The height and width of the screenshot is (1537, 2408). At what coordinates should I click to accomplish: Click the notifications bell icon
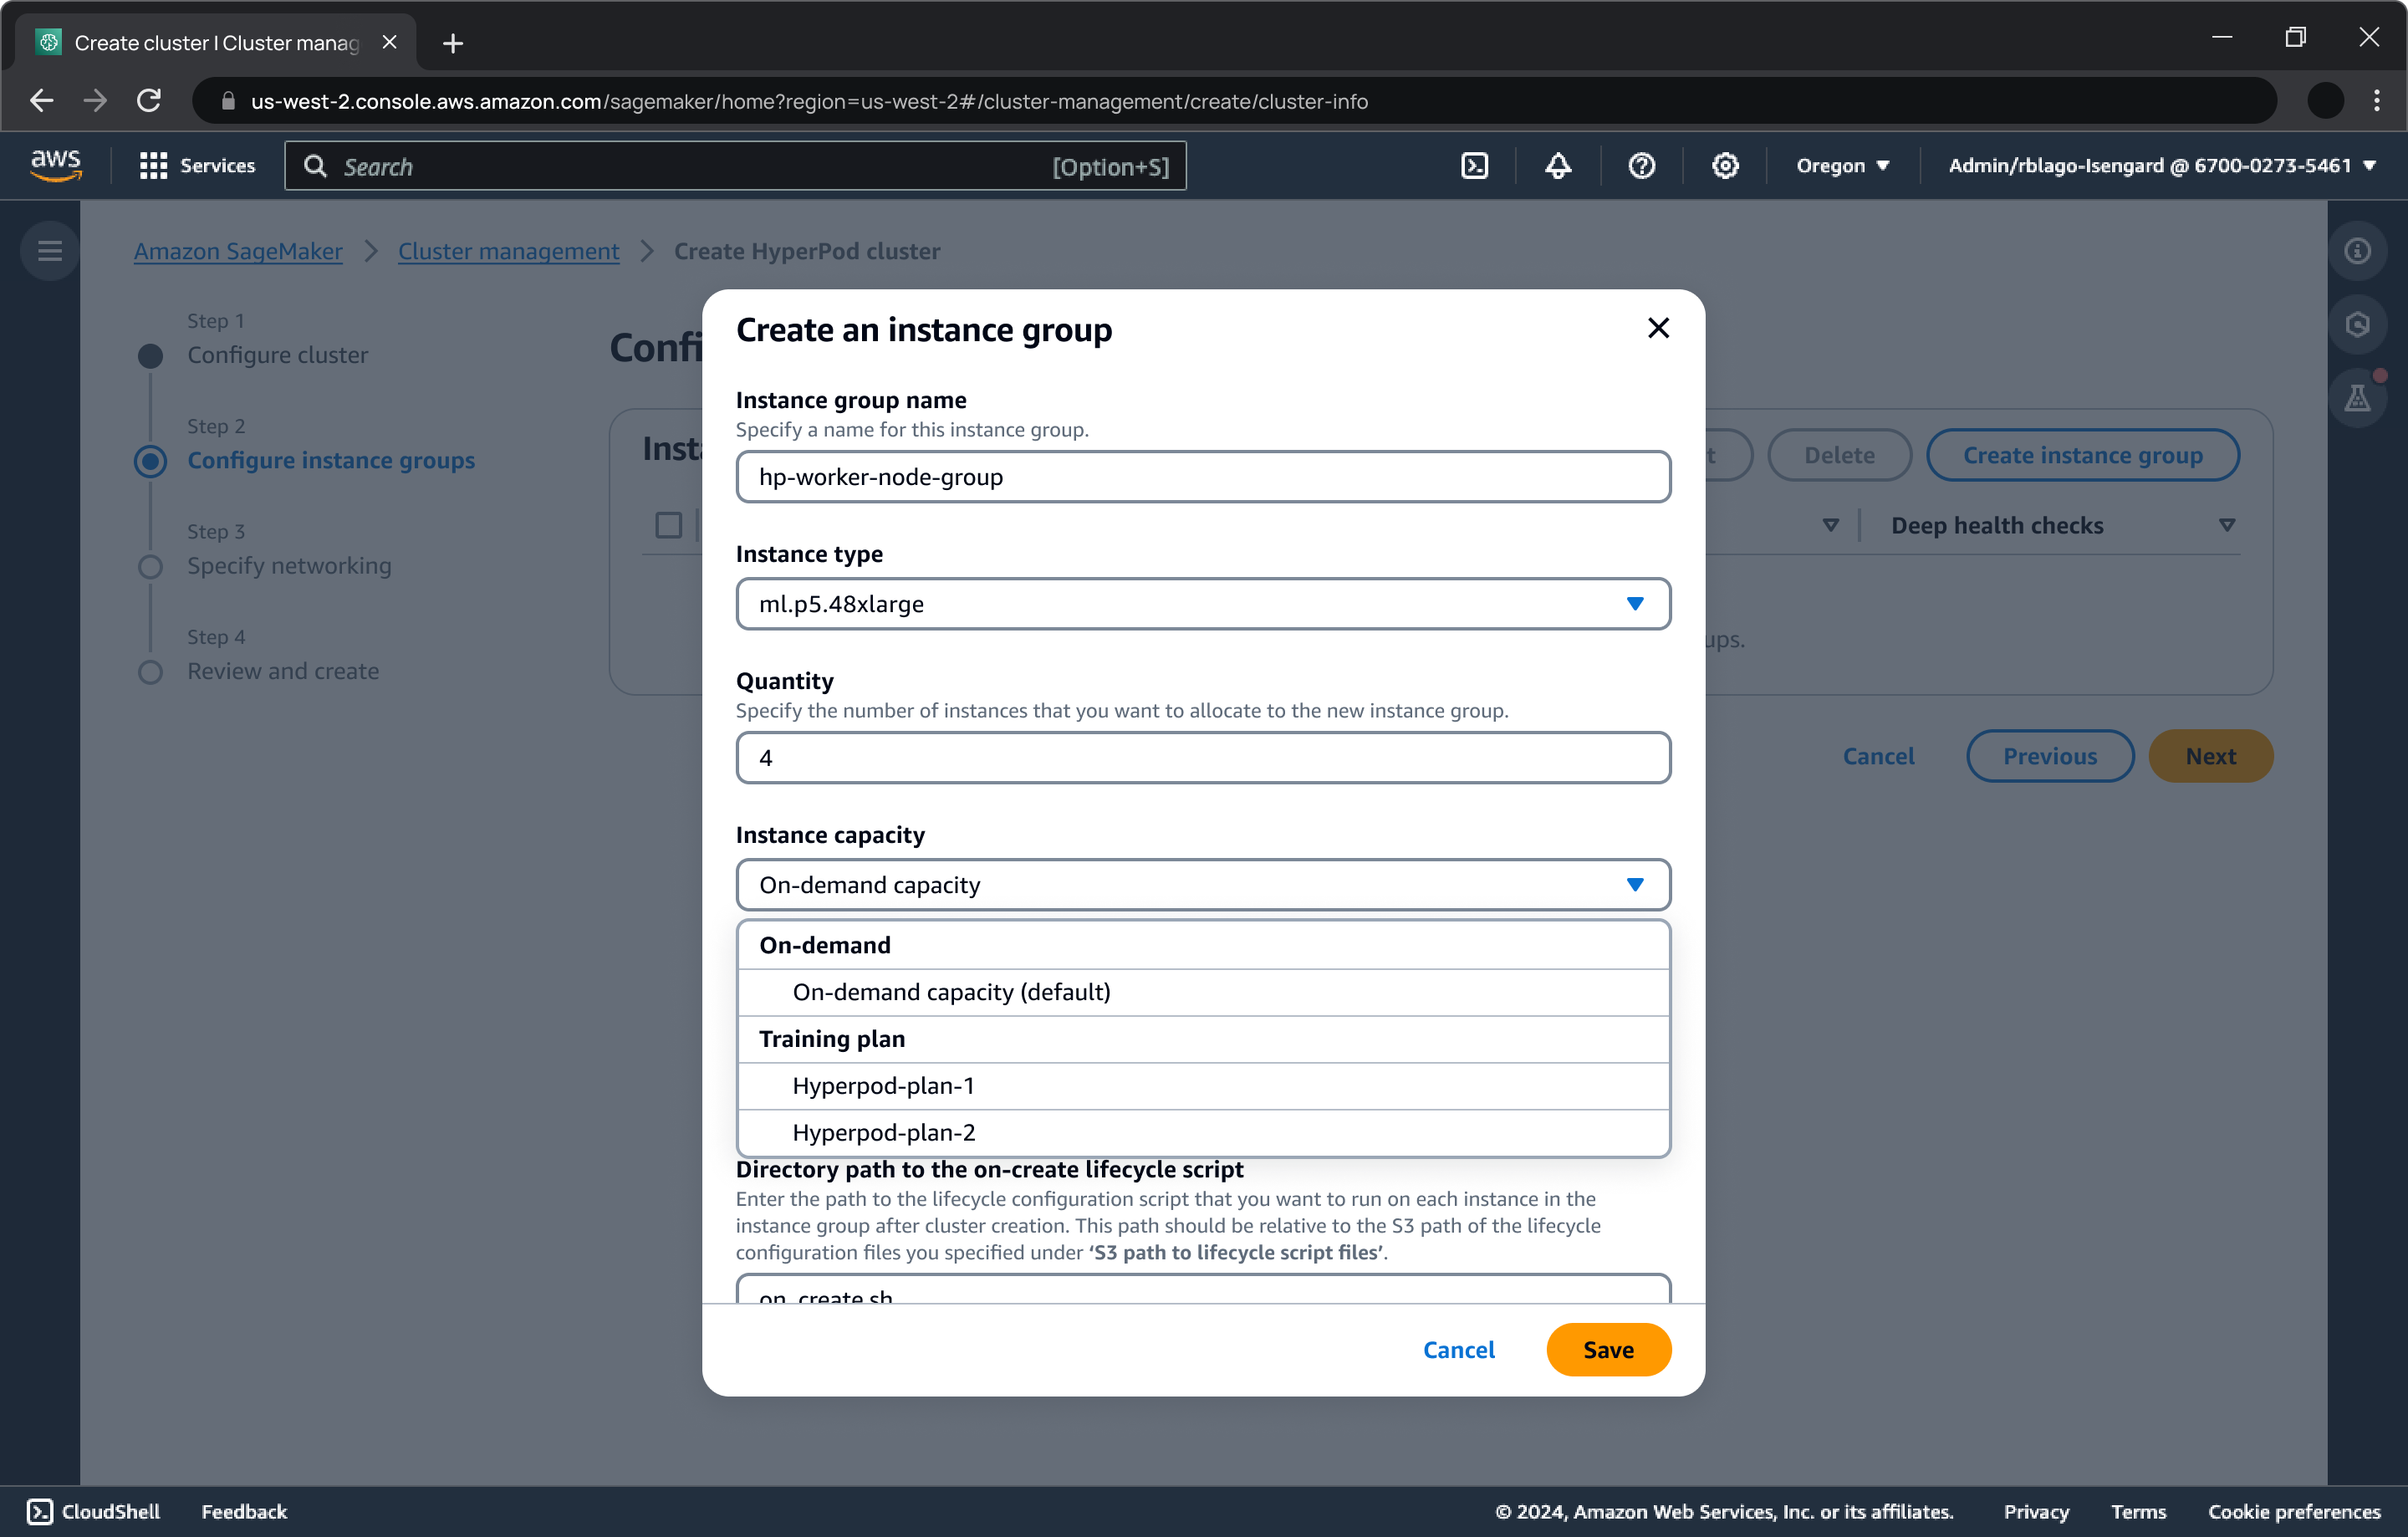(1557, 166)
